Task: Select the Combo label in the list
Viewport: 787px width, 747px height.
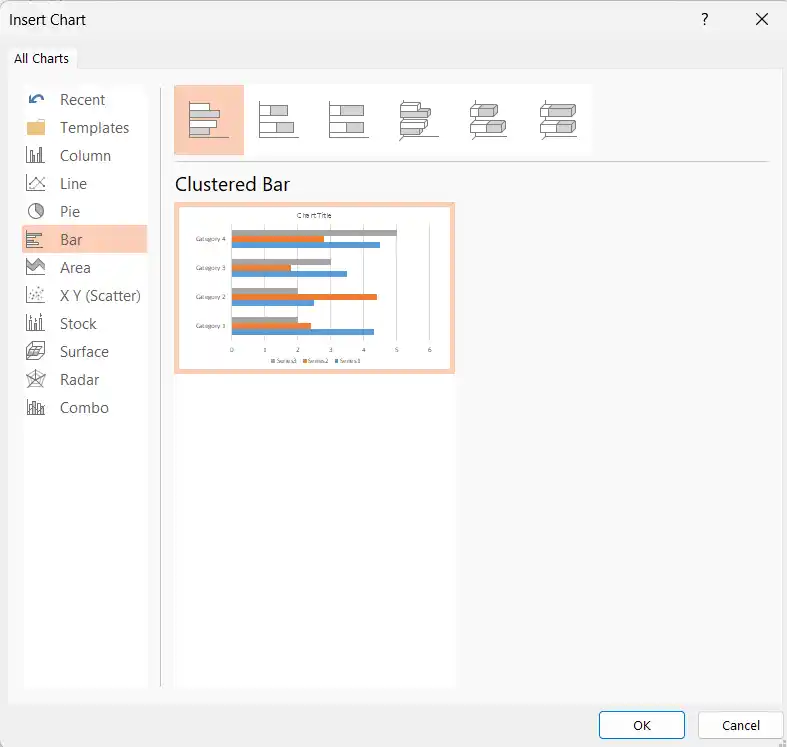Action: (84, 408)
